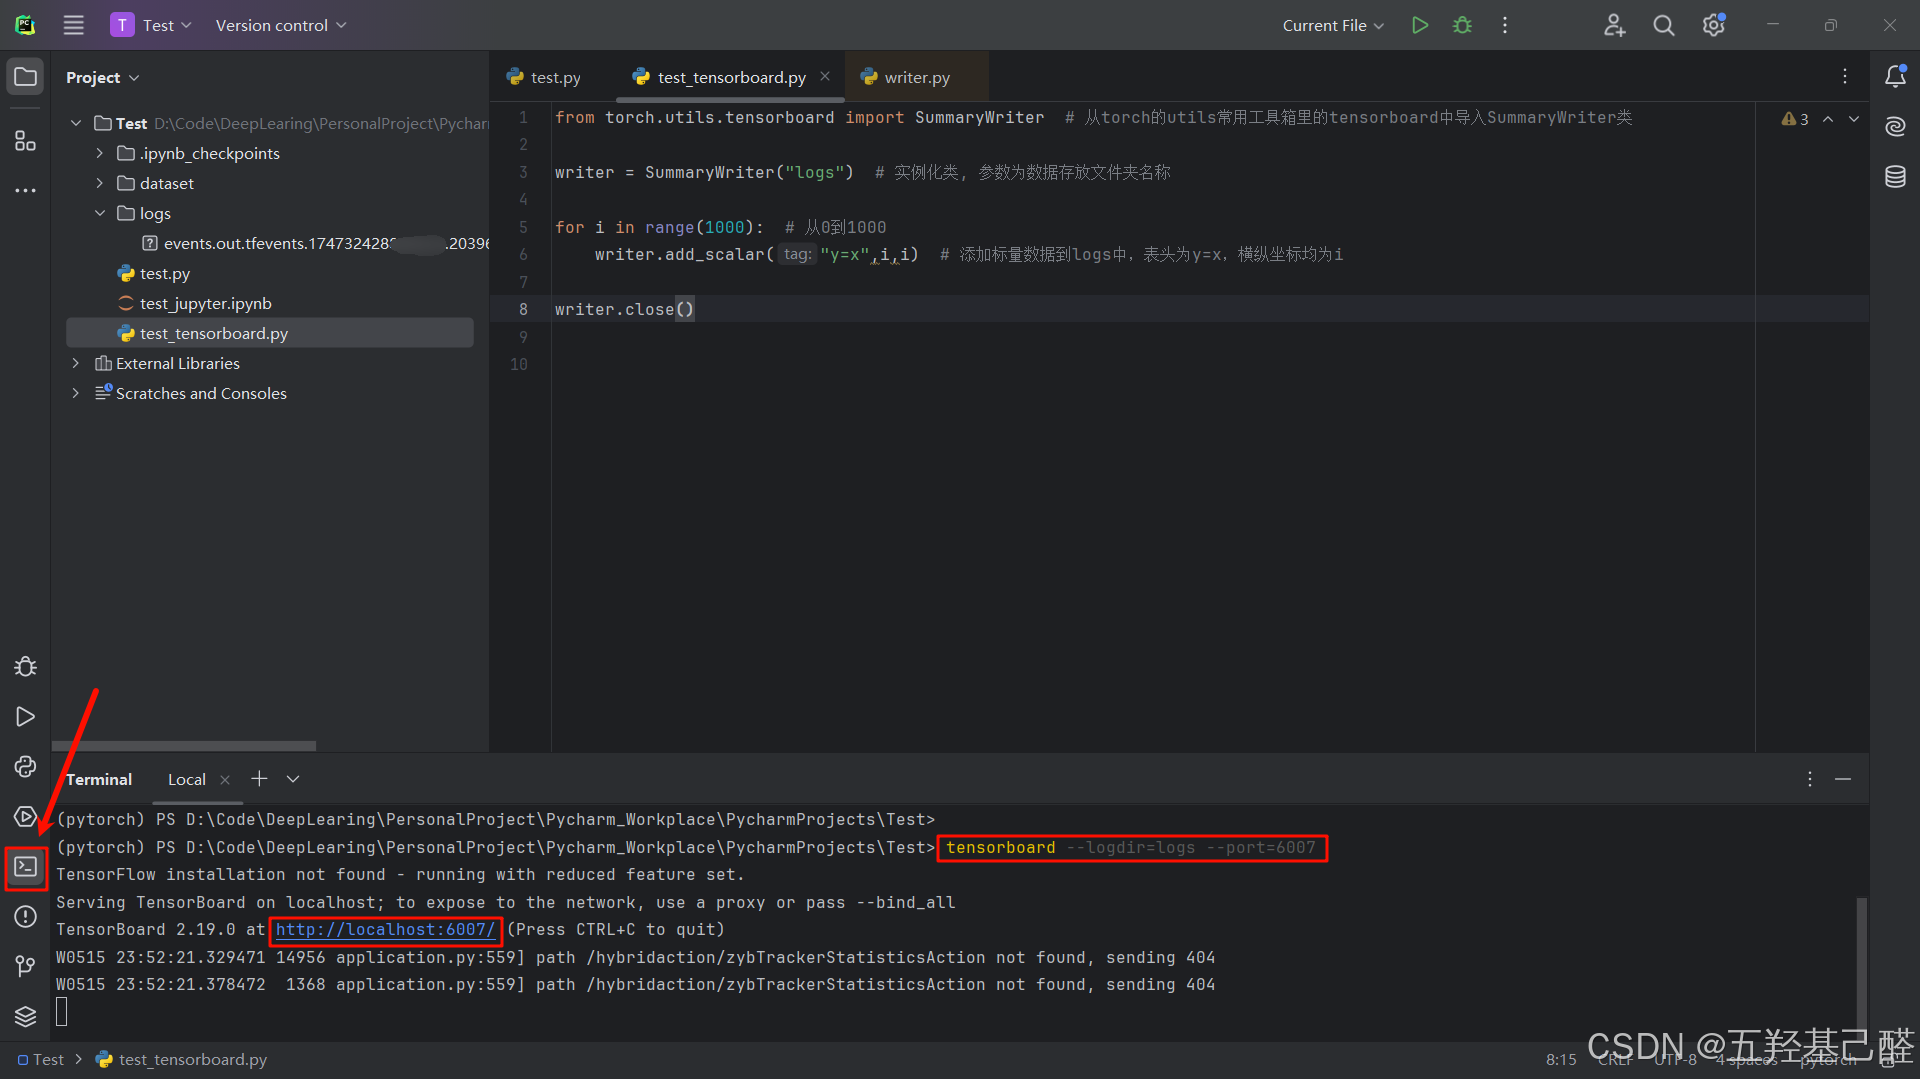The image size is (1920, 1079).
Task: Open the Structure tool window icon
Action: (26, 141)
